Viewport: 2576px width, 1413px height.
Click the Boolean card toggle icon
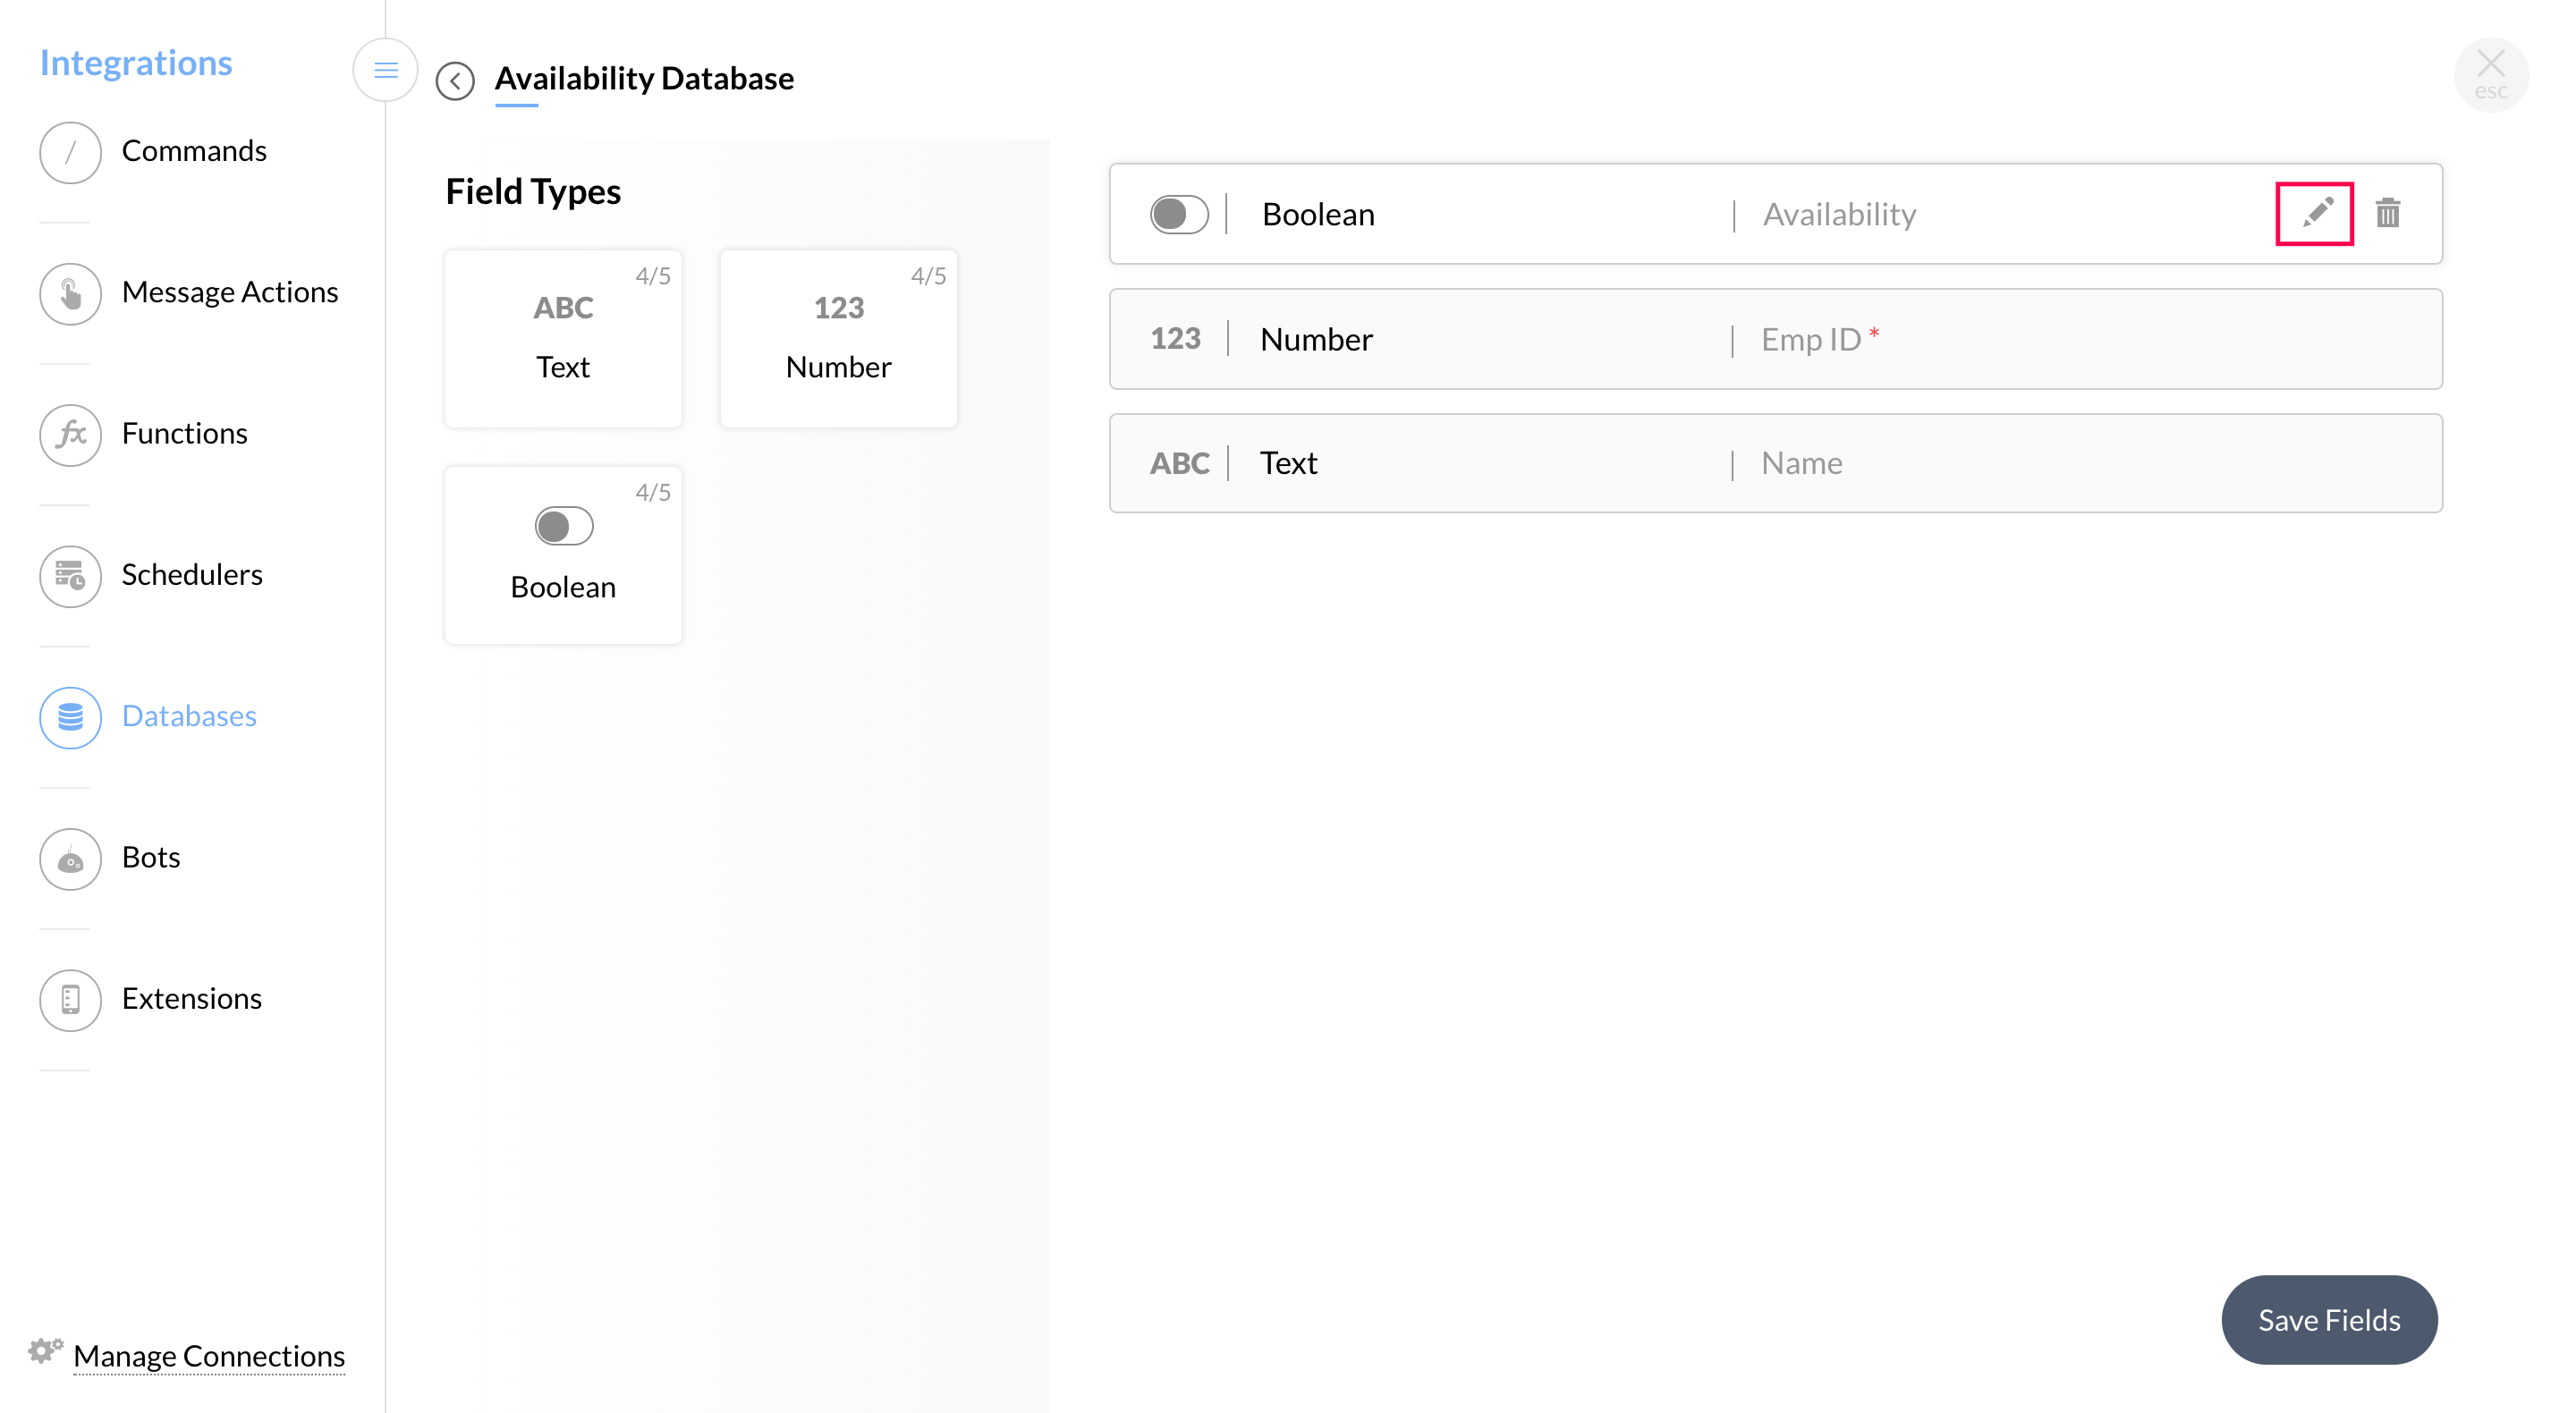point(564,526)
